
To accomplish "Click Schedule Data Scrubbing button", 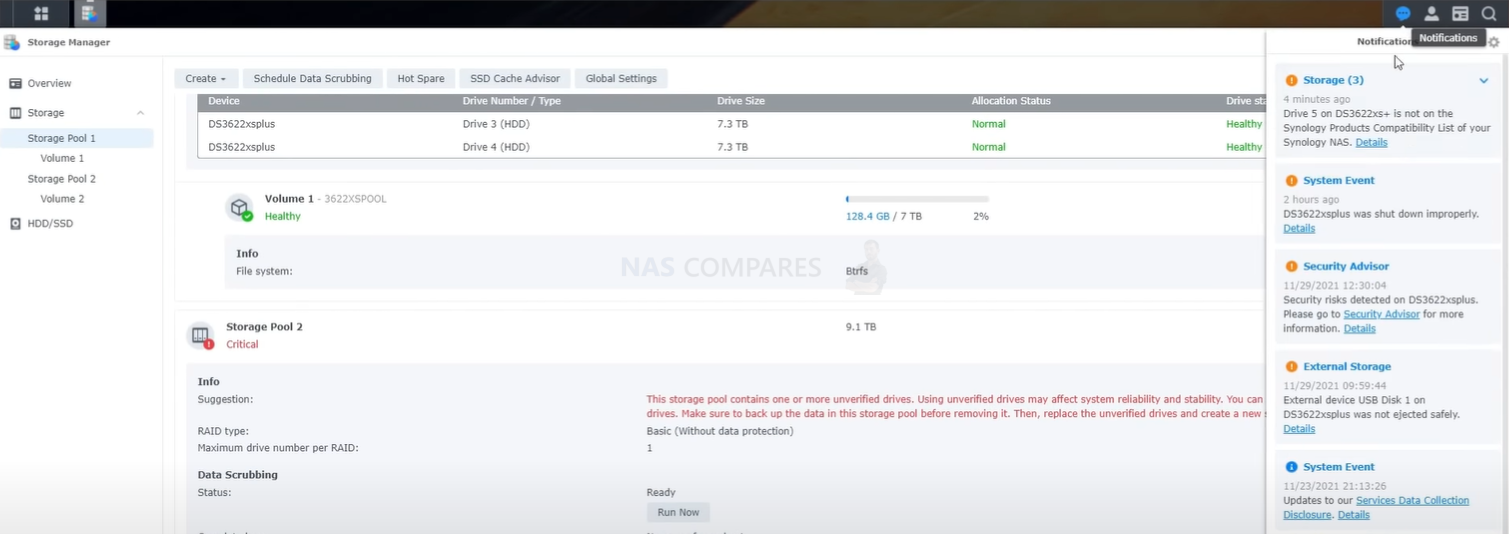I will tap(312, 78).
